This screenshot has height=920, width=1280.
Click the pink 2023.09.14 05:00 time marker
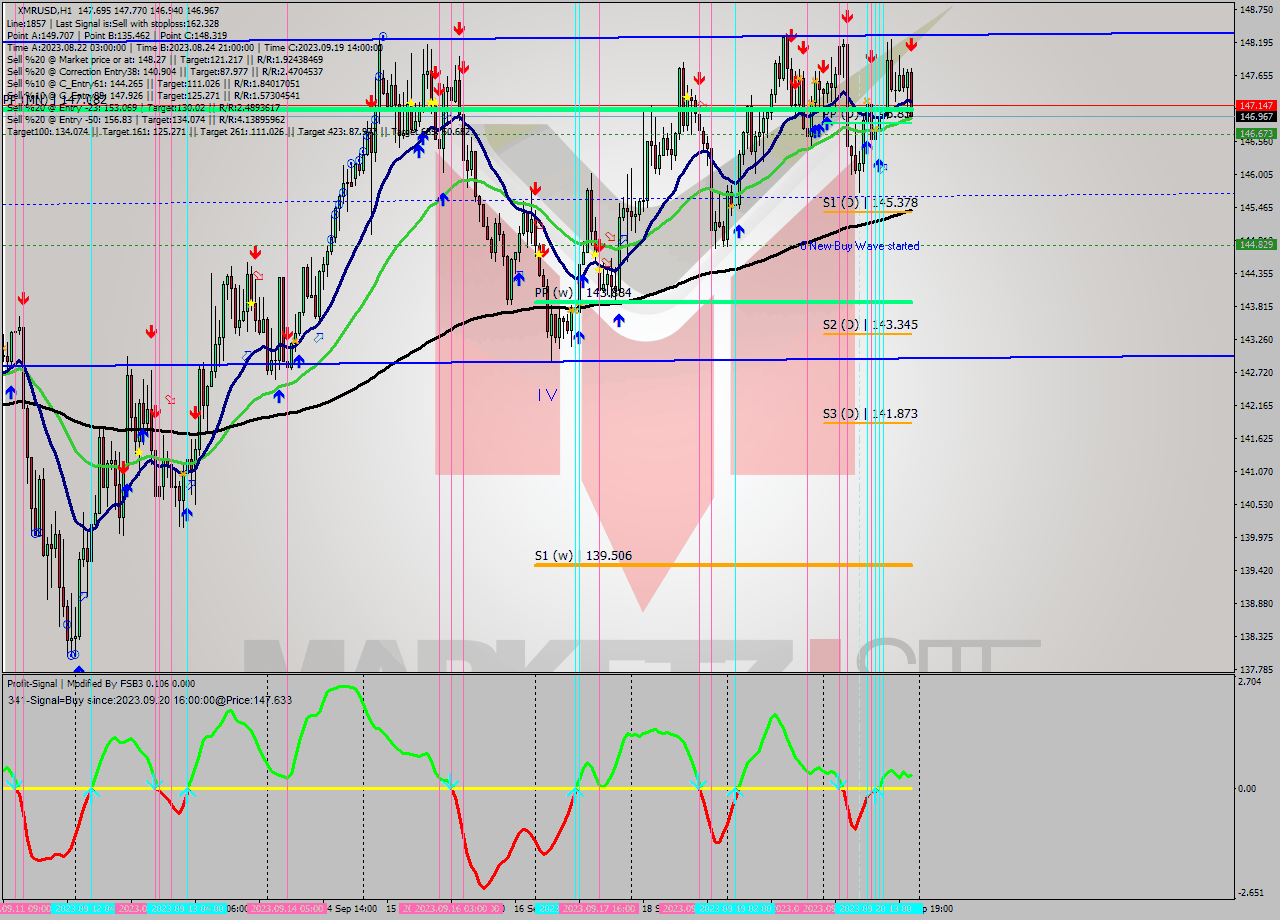pos(286,909)
